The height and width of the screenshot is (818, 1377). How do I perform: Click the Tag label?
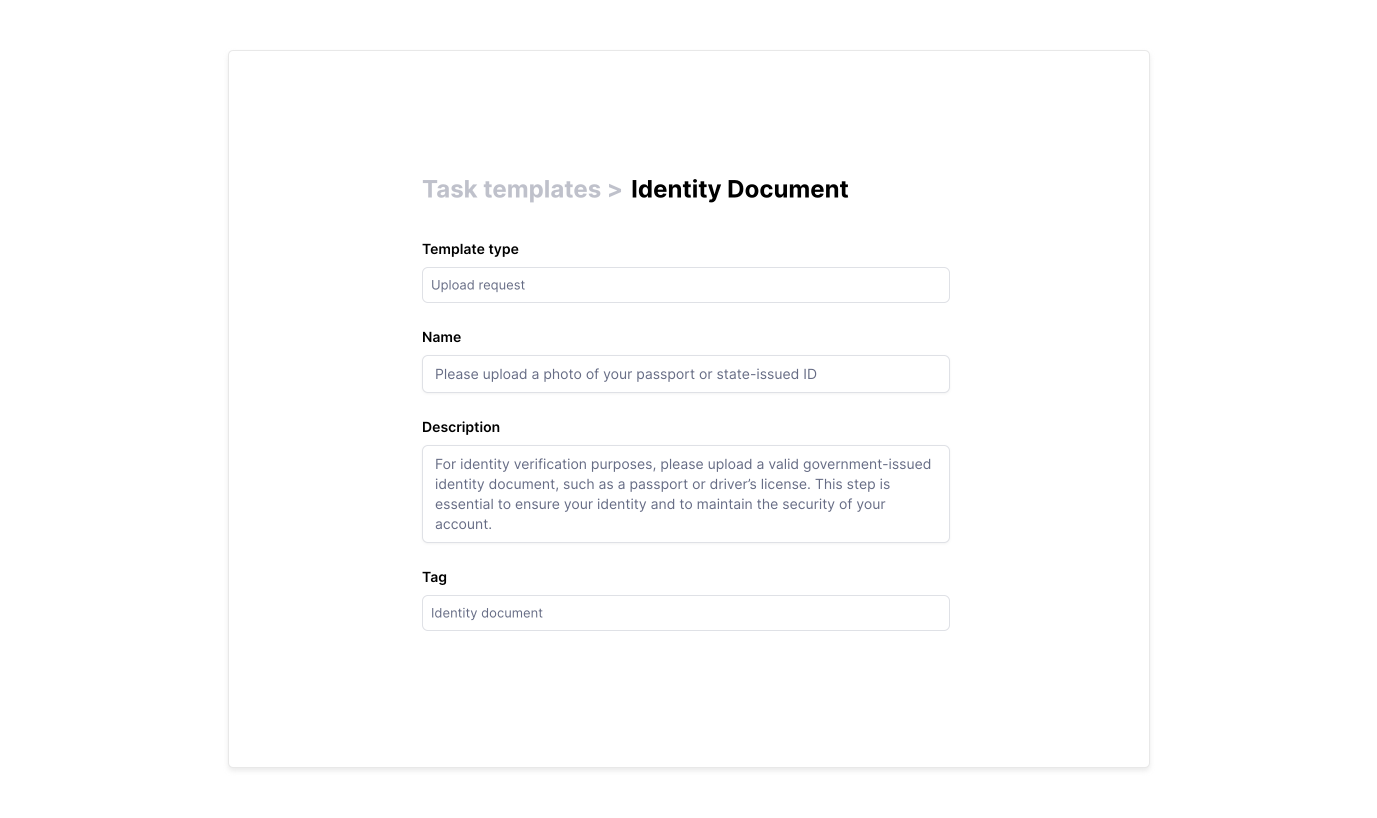pyautogui.click(x=434, y=577)
